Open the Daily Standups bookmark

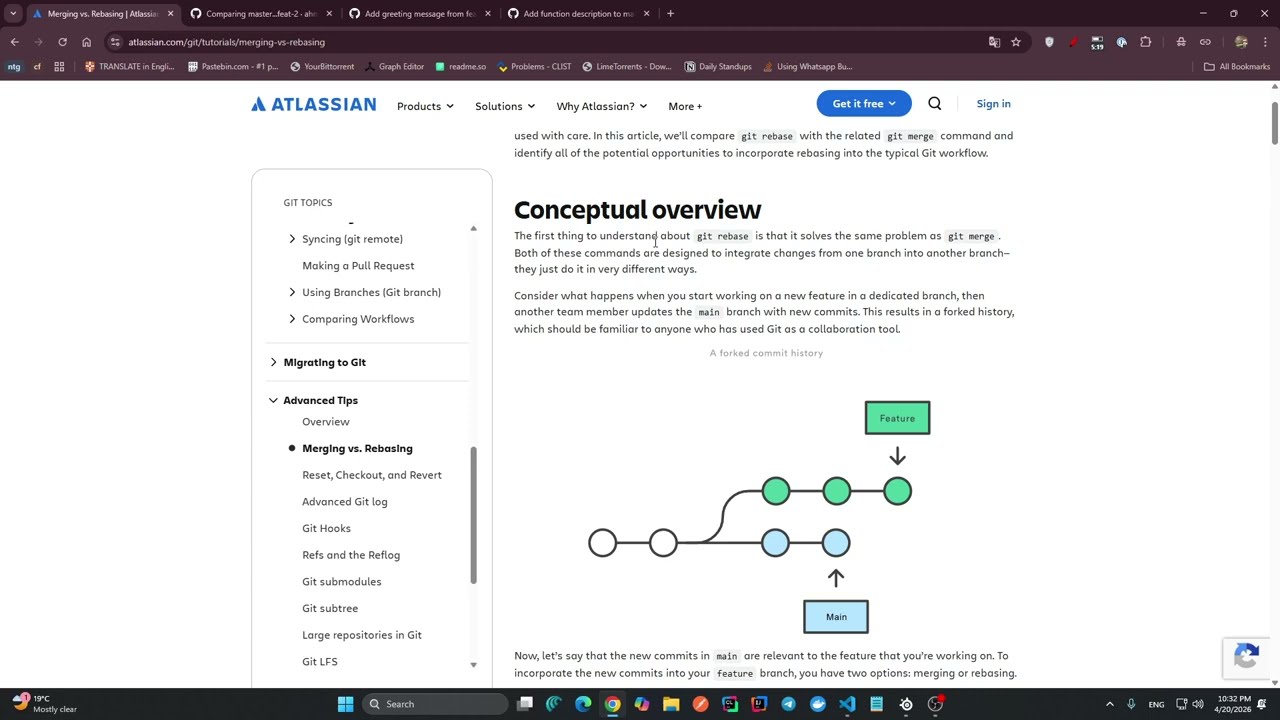(718, 67)
